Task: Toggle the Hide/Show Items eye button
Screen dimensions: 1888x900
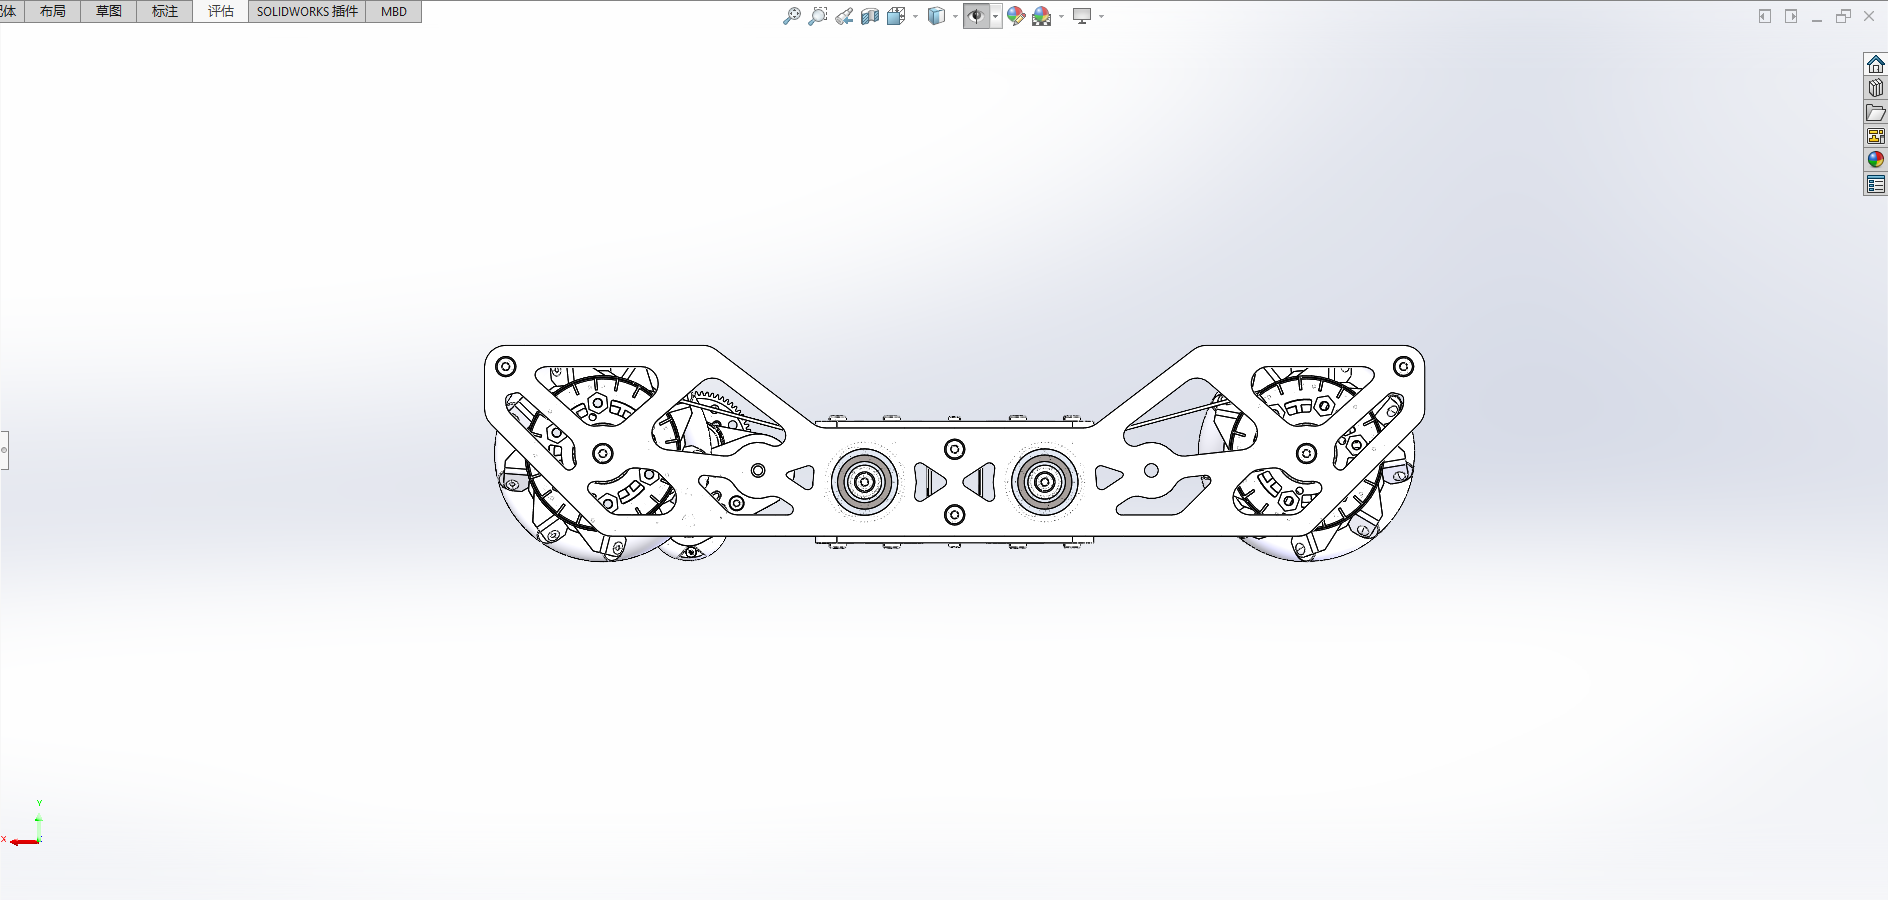Action: click(x=976, y=16)
